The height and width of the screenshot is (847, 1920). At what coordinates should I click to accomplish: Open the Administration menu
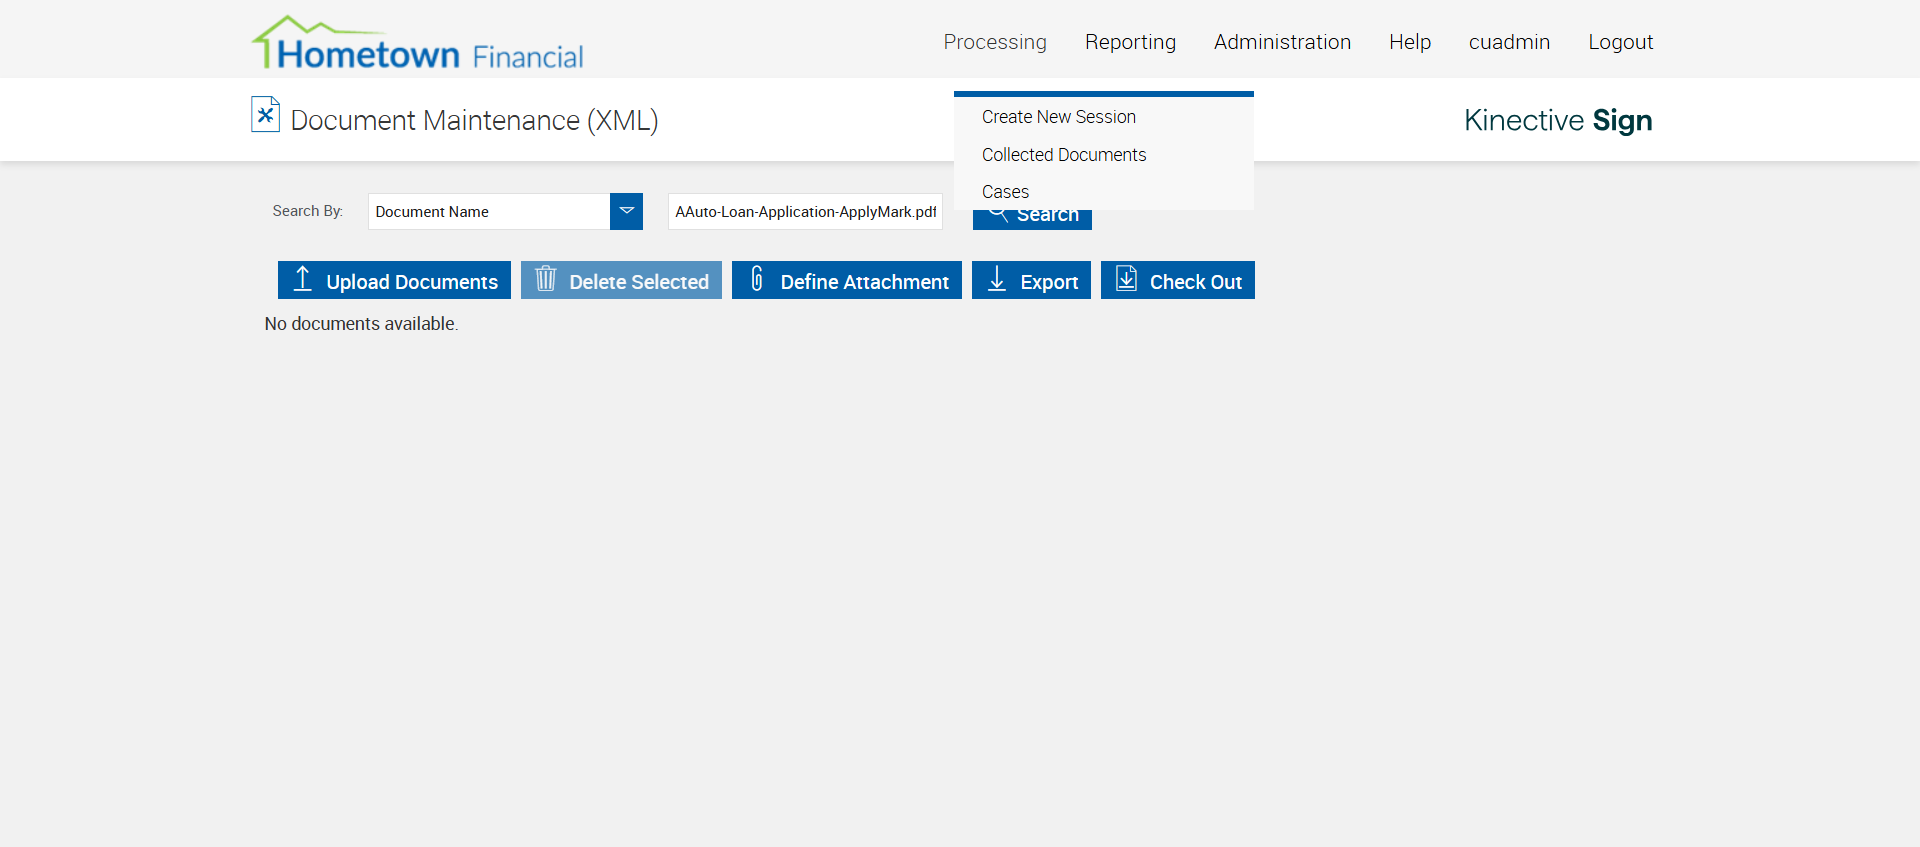[x=1282, y=42]
